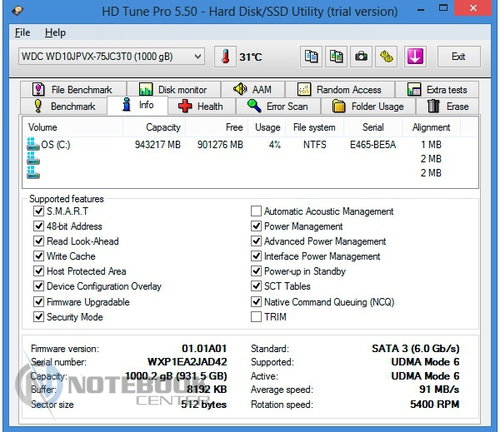
Task: Maximize the HD Tune Pro window
Action: [443, 8]
